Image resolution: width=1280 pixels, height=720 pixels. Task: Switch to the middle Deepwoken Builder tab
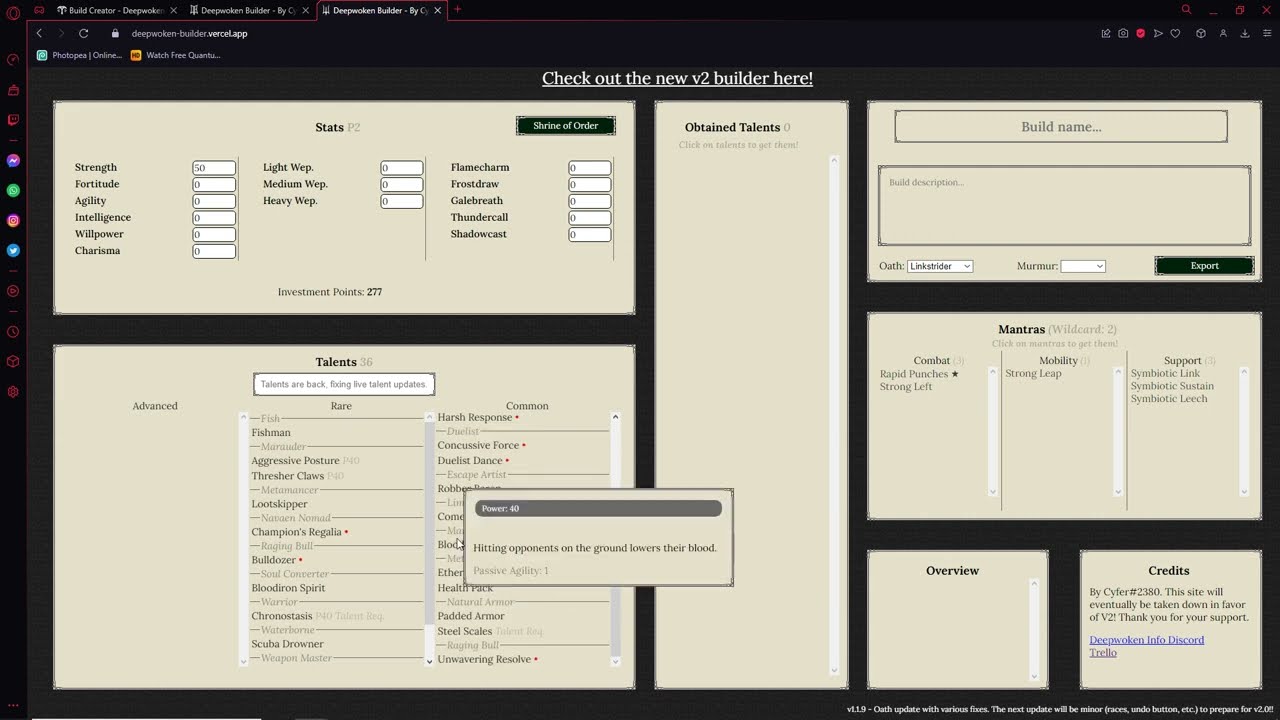[x=250, y=10]
